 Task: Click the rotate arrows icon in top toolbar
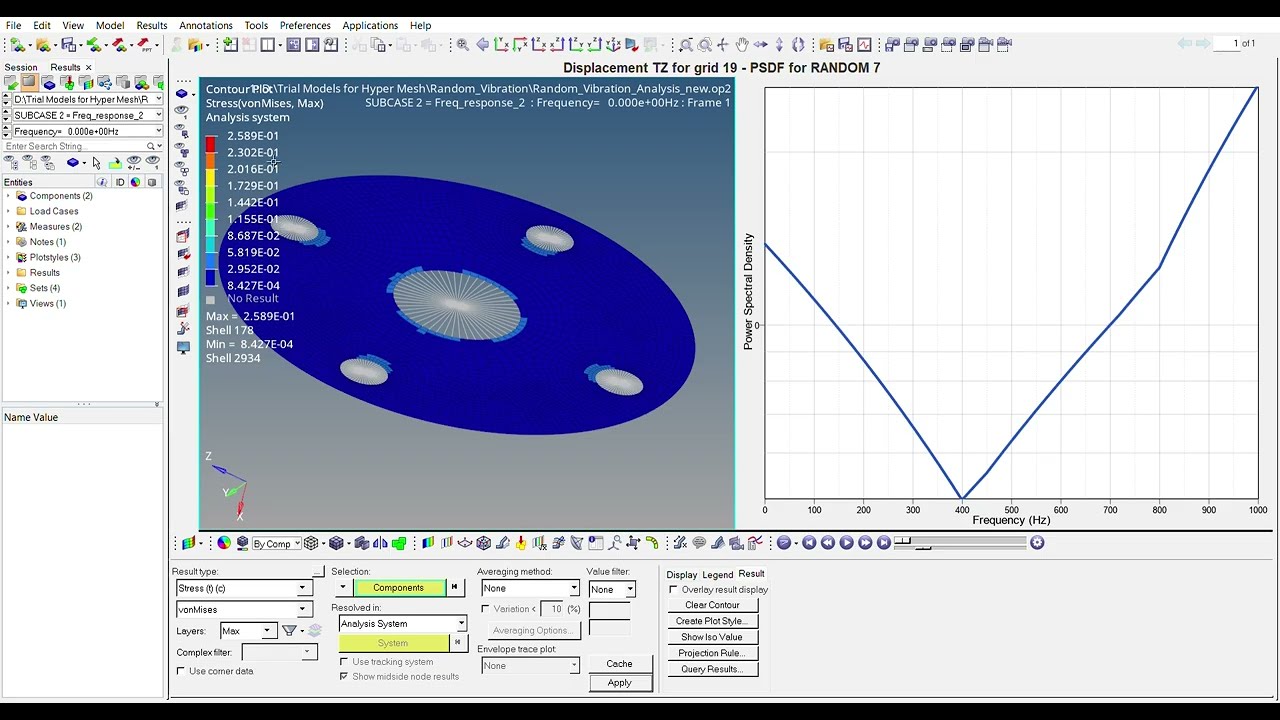pyautogui.click(x=798, y=45)
